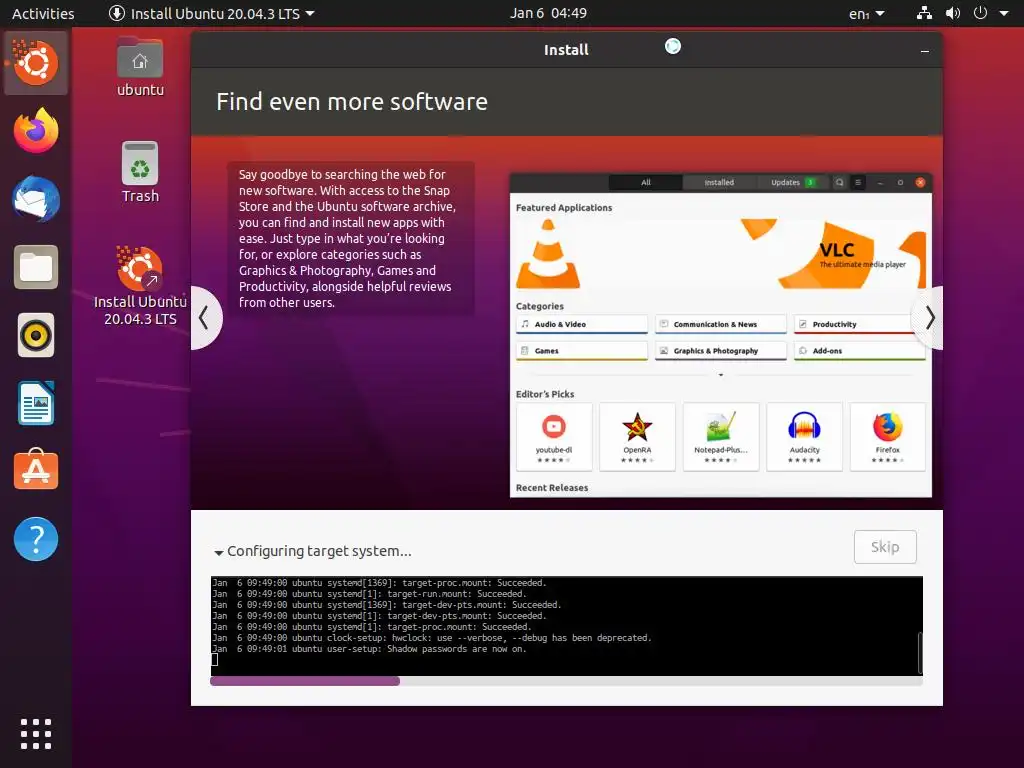Open the en keyboard layout dropdown
The height and width of the screenshot is (768, 1024).
(867, 13)
